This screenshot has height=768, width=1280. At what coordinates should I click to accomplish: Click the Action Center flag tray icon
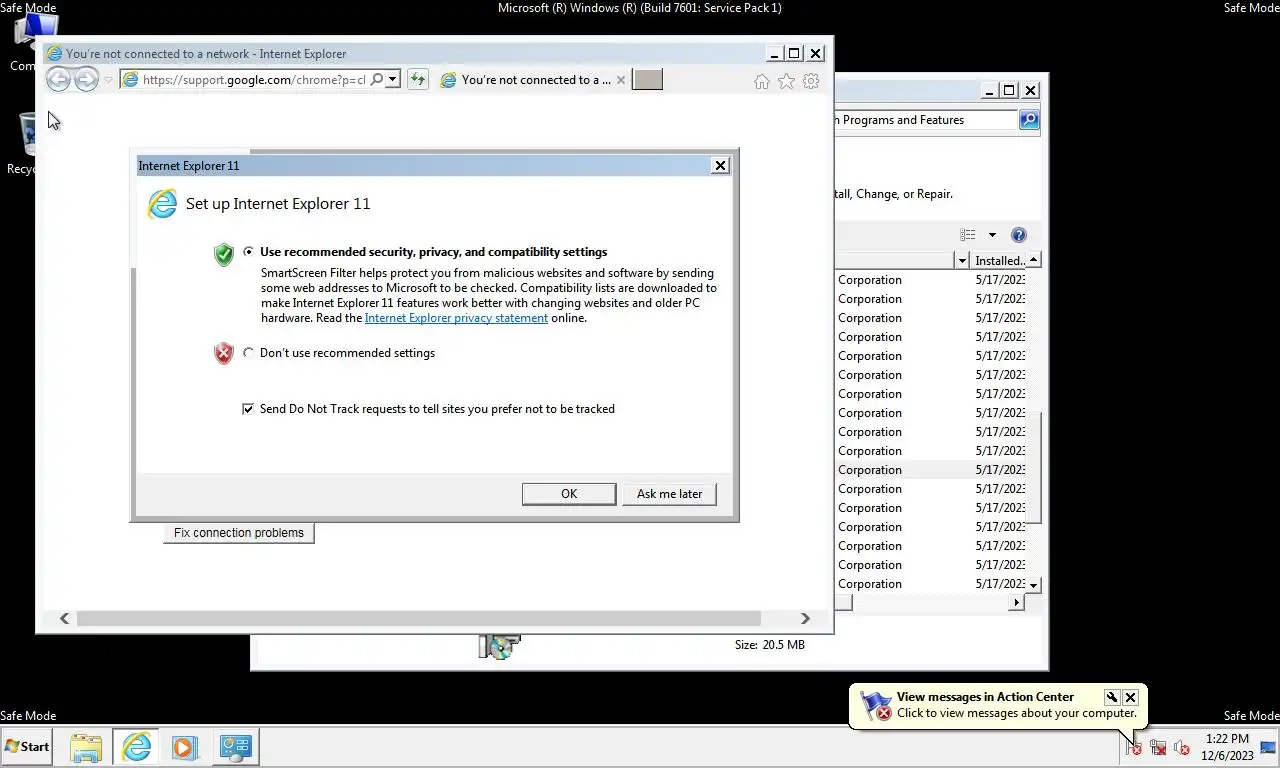tap(1133, 747)
